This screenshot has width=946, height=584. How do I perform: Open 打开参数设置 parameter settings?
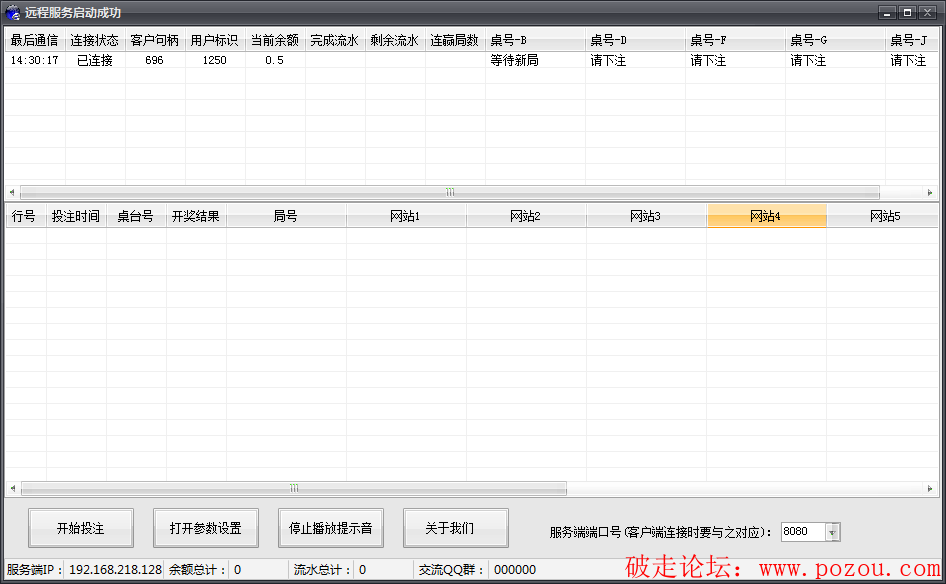206,528
